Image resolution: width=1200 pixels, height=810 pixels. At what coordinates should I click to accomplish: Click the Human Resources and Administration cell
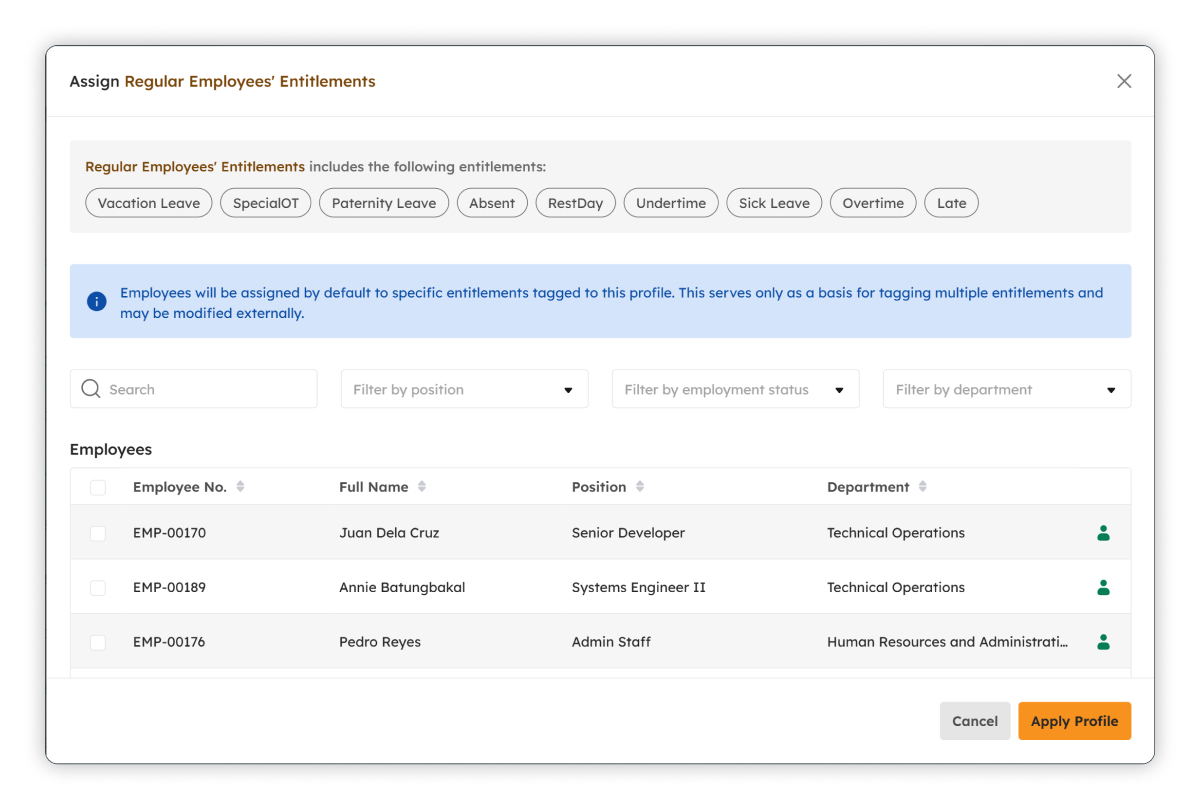[x=947, y=642]
